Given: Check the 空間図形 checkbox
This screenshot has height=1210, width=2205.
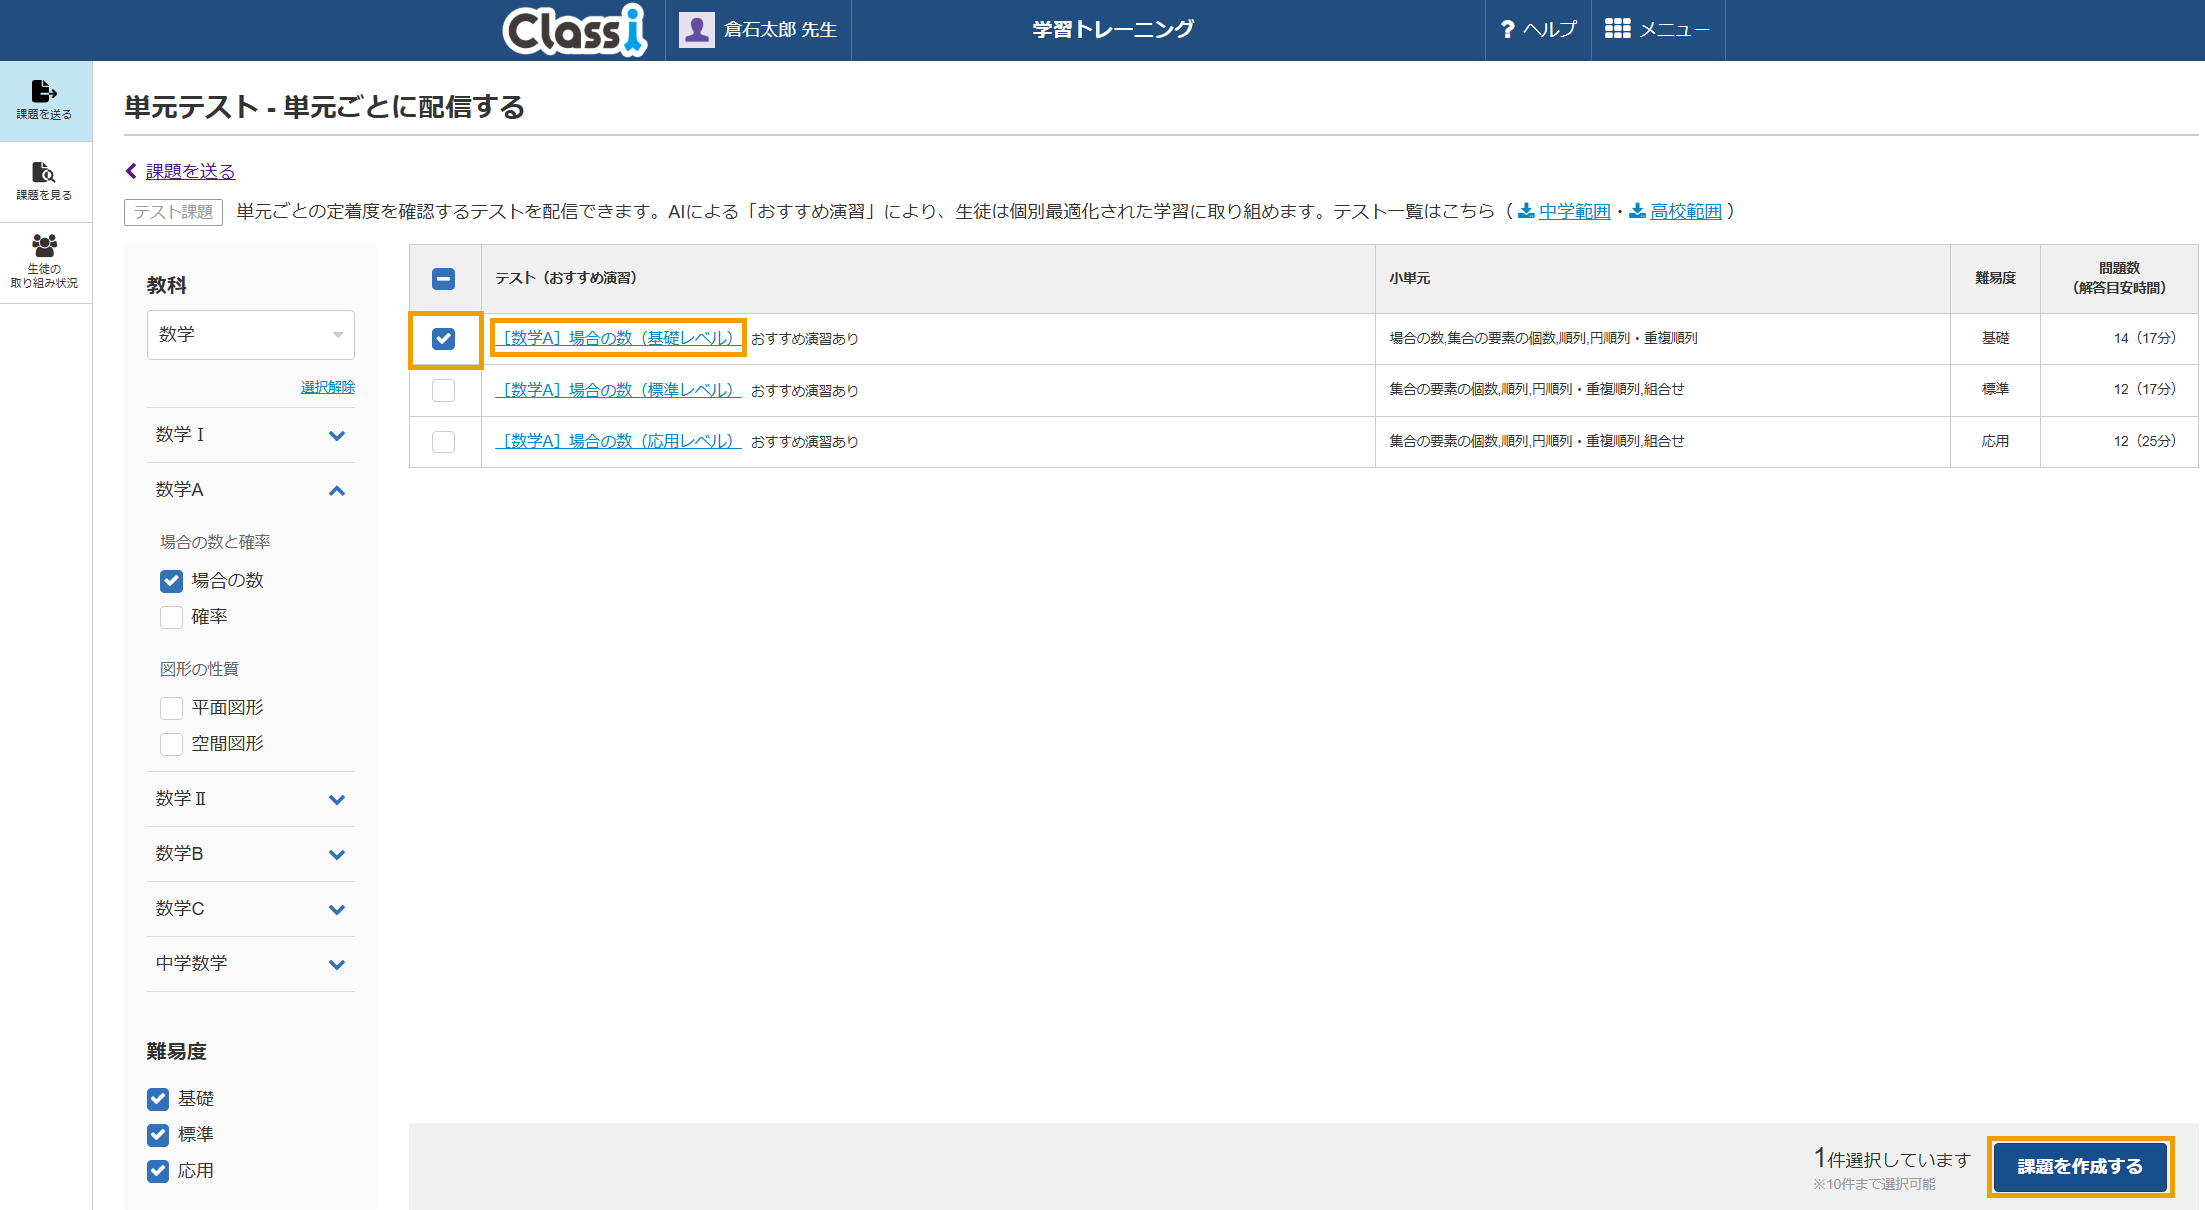Looking at the screenshot, I should [171, 744].
